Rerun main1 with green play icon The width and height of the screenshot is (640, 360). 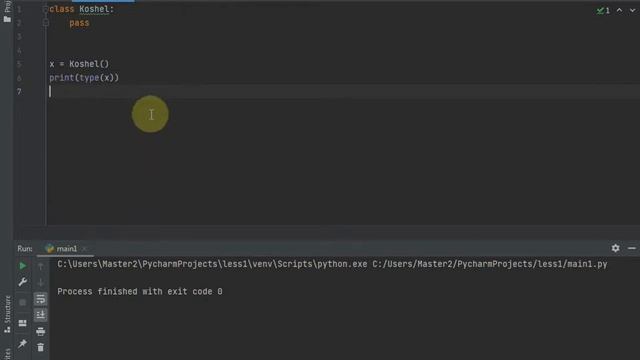[x=22, y=266]
